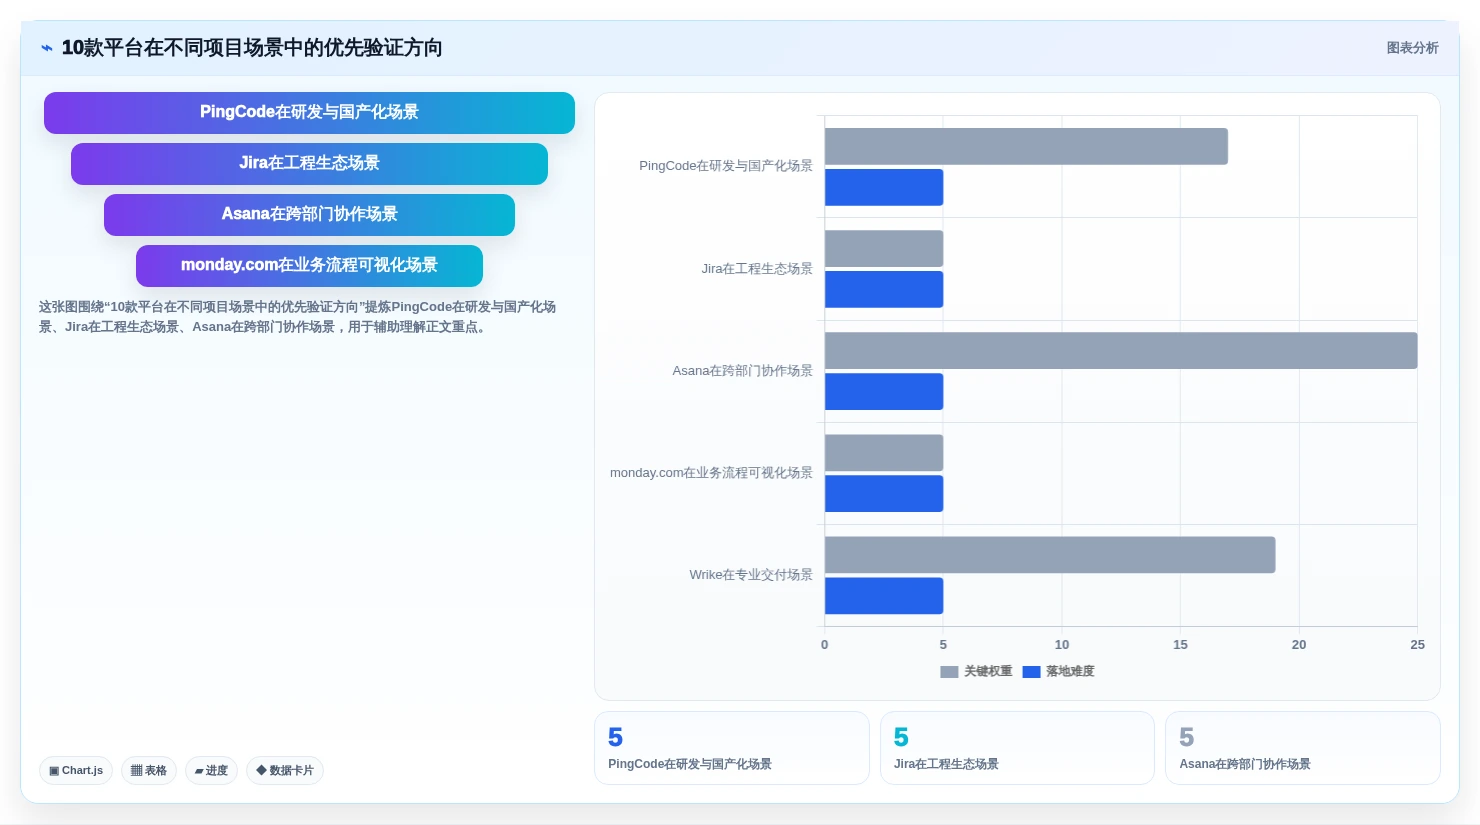Click the 进度 tag chip
Image resolution: width=1480 pixels, height=825 pixels.
coord(211,771)
